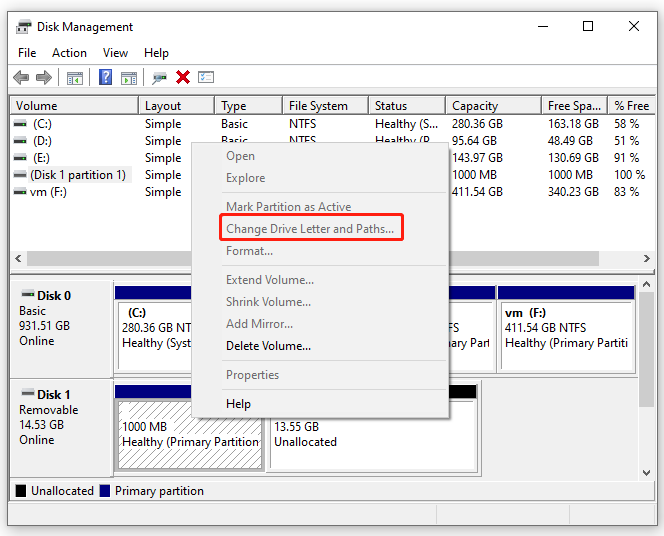This screenshot has width=664, height=536.
Task: Click the Show/Hide Console Tree icon
Action: click(74, 78)
